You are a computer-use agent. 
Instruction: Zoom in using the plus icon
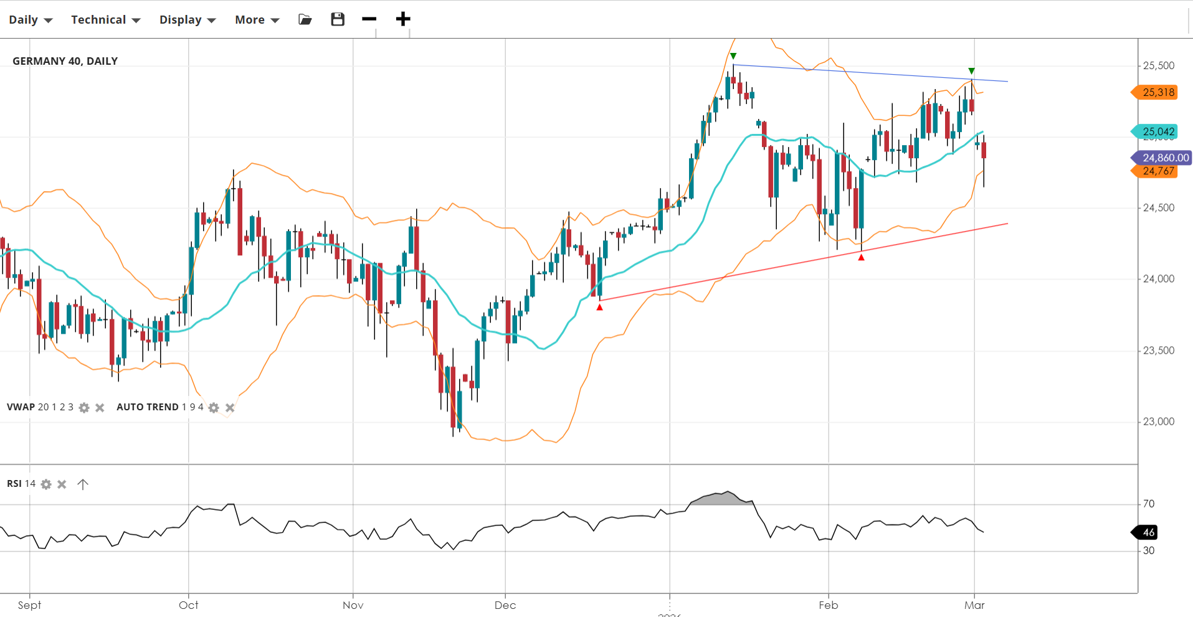(403, 20)
